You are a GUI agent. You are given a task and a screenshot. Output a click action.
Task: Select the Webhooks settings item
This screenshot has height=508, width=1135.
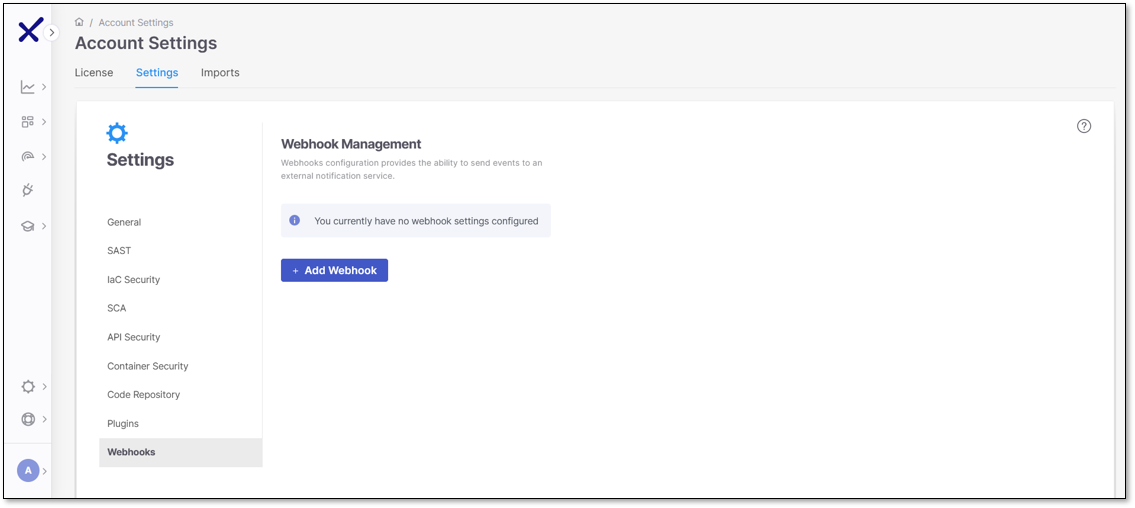[180, 452]
